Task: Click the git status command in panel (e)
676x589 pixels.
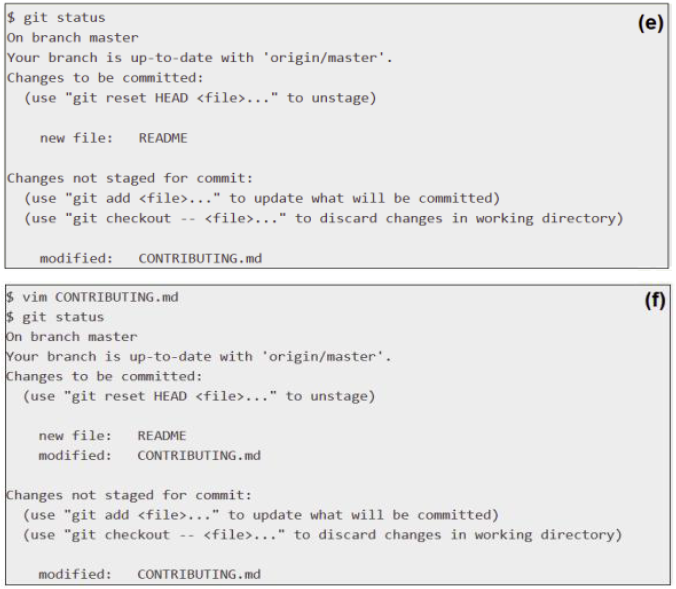Action: 56,18
